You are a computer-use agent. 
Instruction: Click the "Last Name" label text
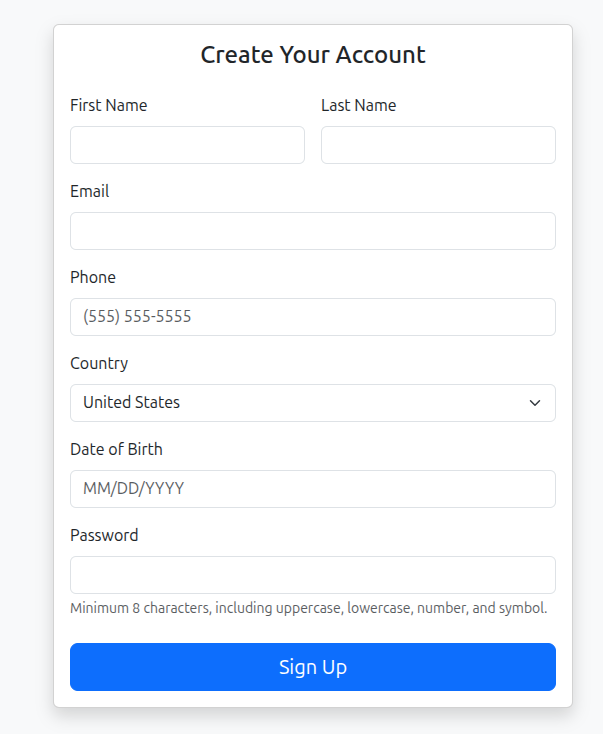coord(358,105)
